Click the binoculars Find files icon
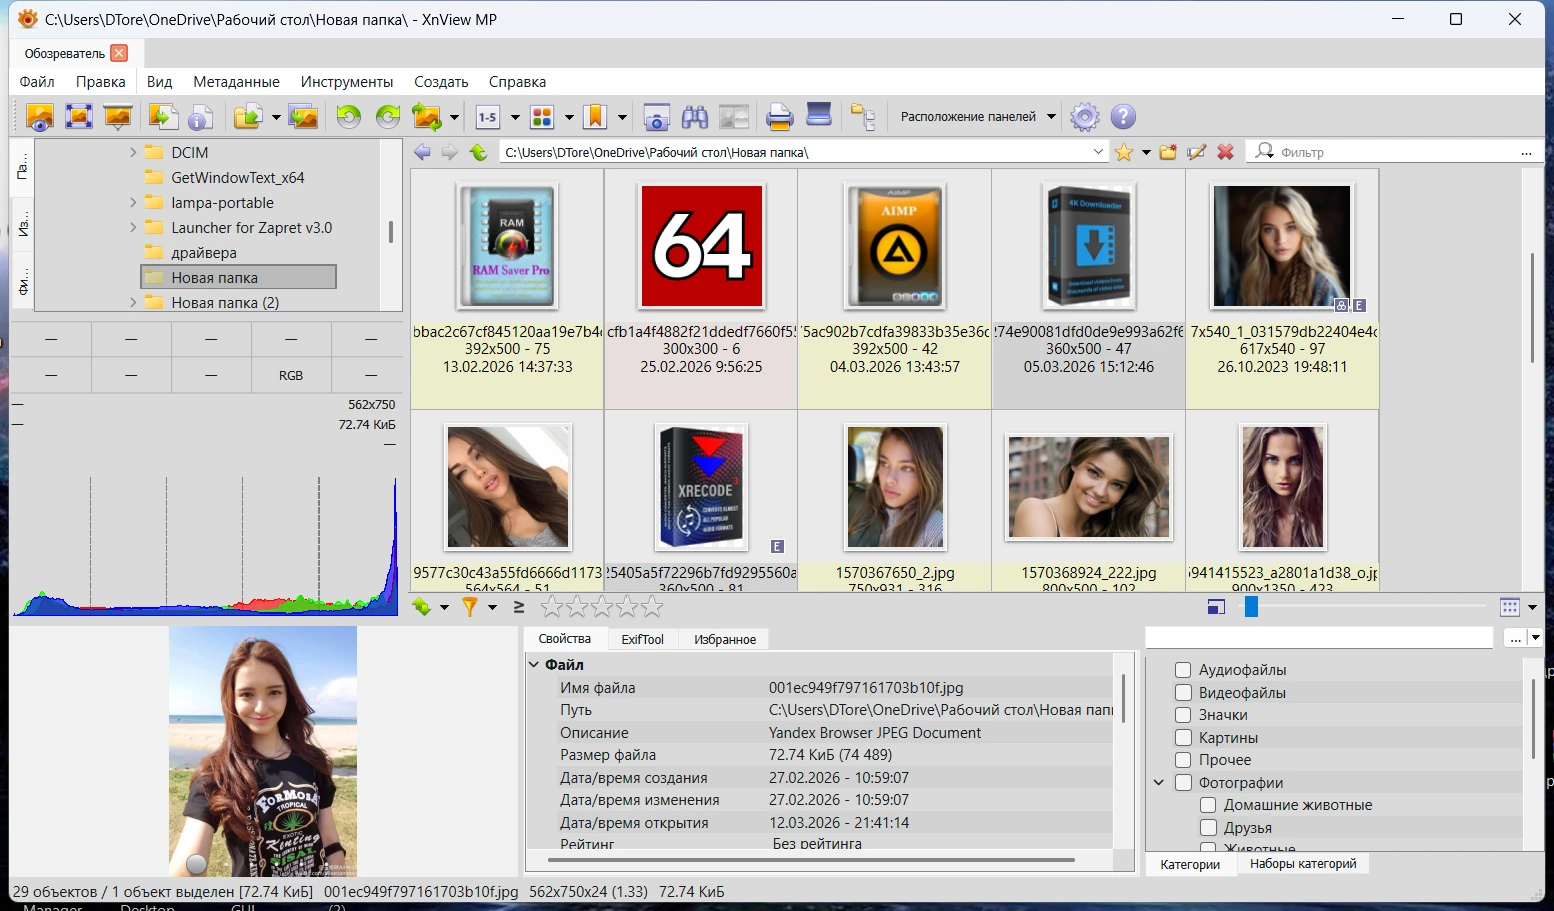Image resolution: width=1554 pixels, height=911 pixels. [x=695, y=117]
